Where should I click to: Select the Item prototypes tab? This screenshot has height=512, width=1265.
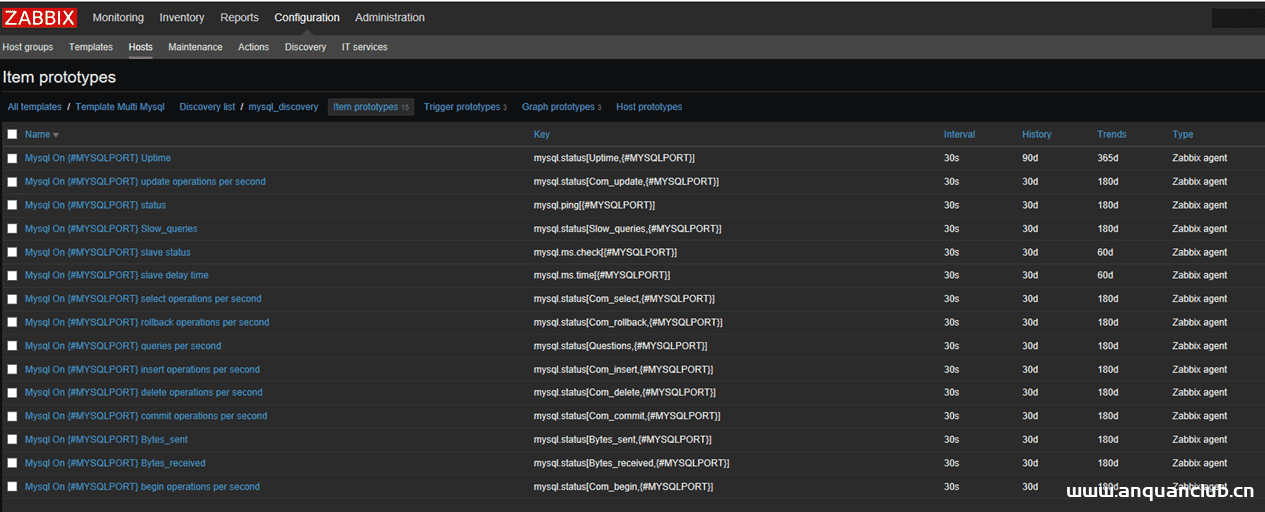click(371, 107)
